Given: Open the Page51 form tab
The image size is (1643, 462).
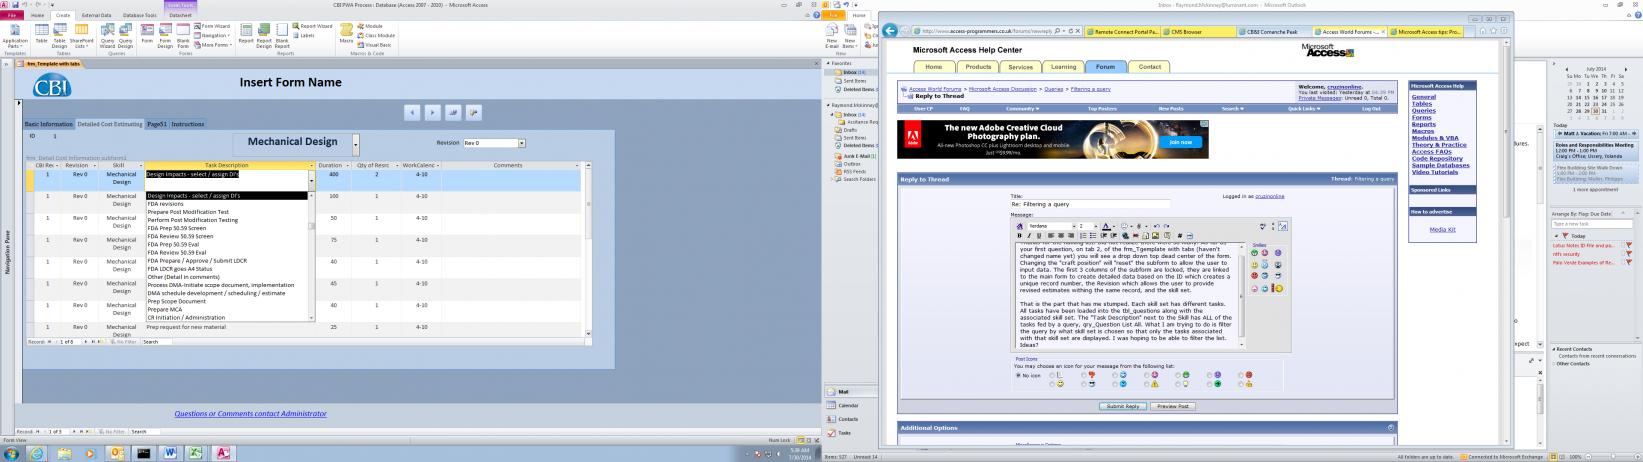Looking at the screenshot, I should pos(157,124).
